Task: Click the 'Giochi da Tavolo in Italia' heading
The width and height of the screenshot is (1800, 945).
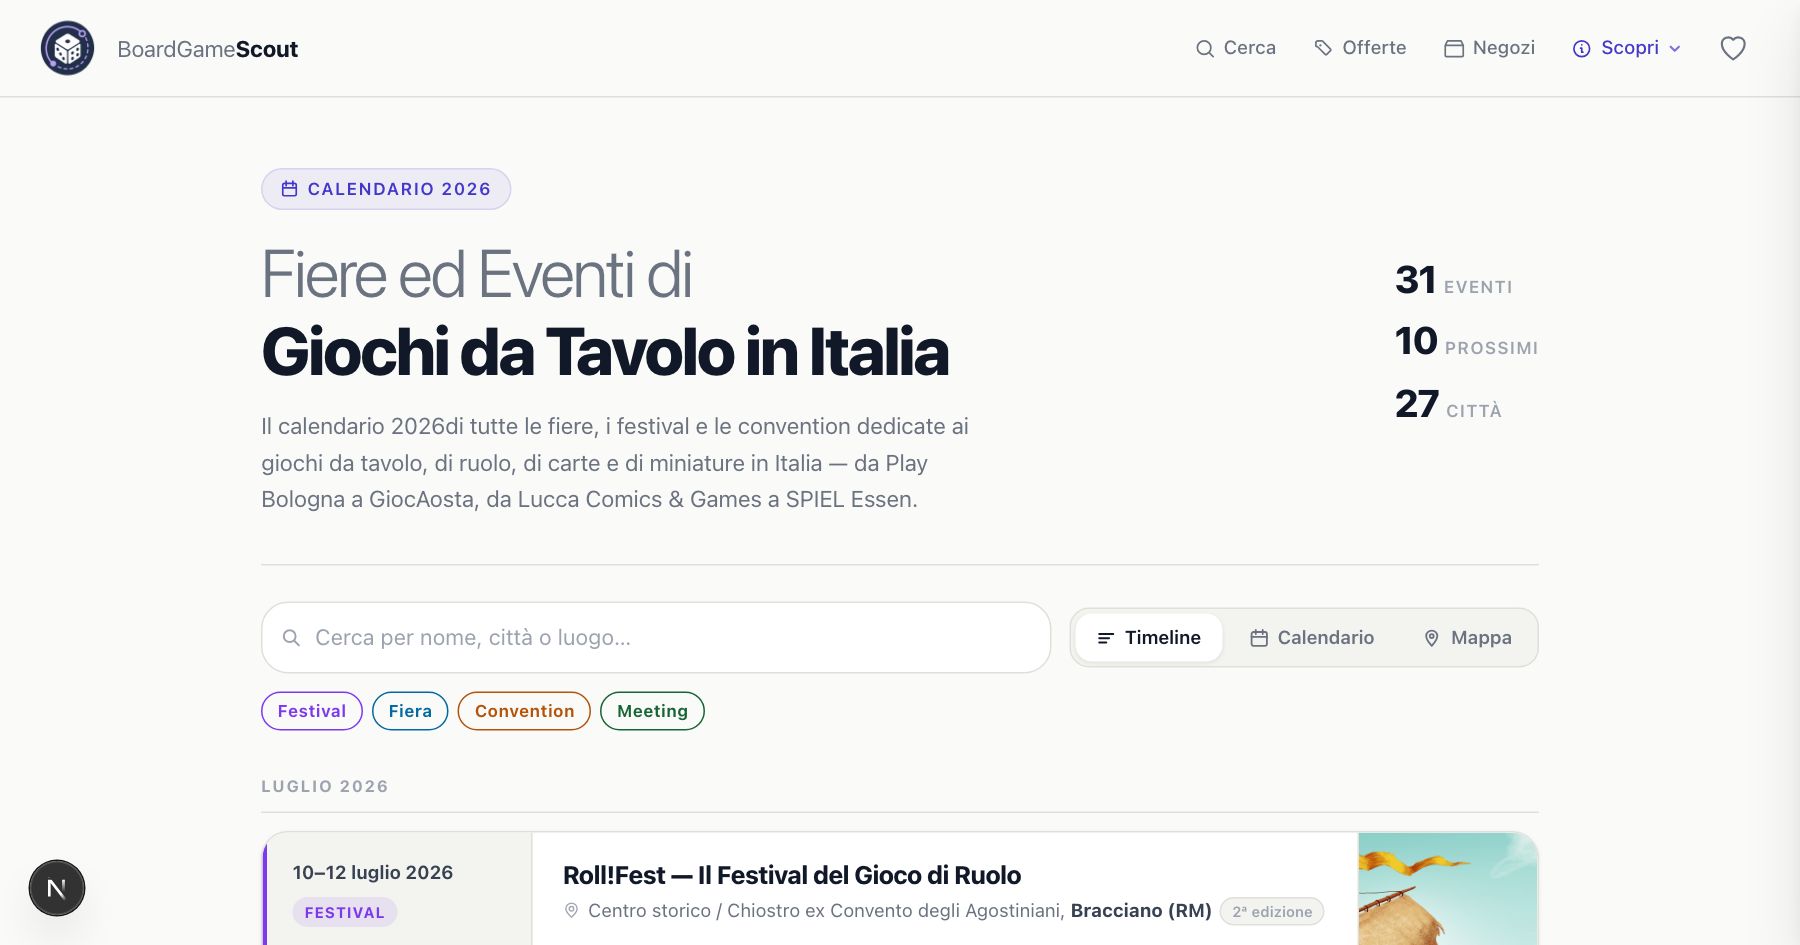Action: 605,352
